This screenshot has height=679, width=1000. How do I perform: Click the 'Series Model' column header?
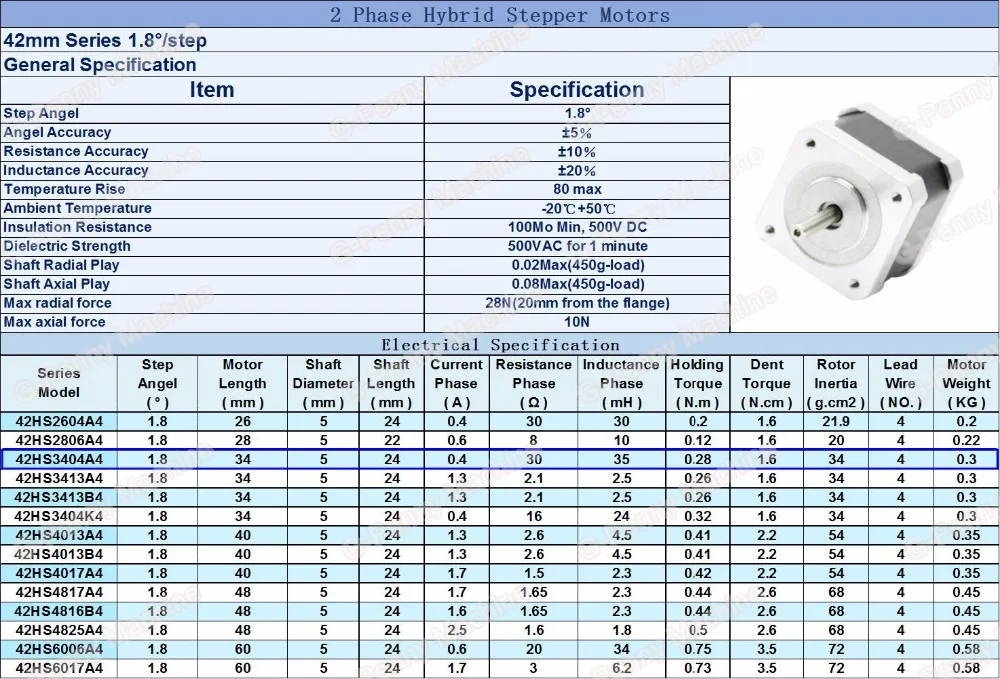pyautogui.click(x=59, y=383)
